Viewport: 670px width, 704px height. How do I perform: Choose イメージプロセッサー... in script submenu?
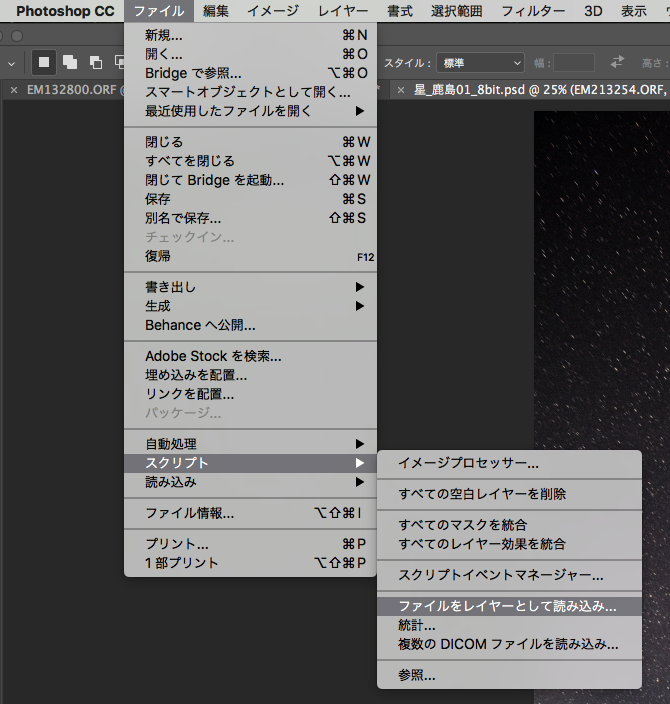509,463
